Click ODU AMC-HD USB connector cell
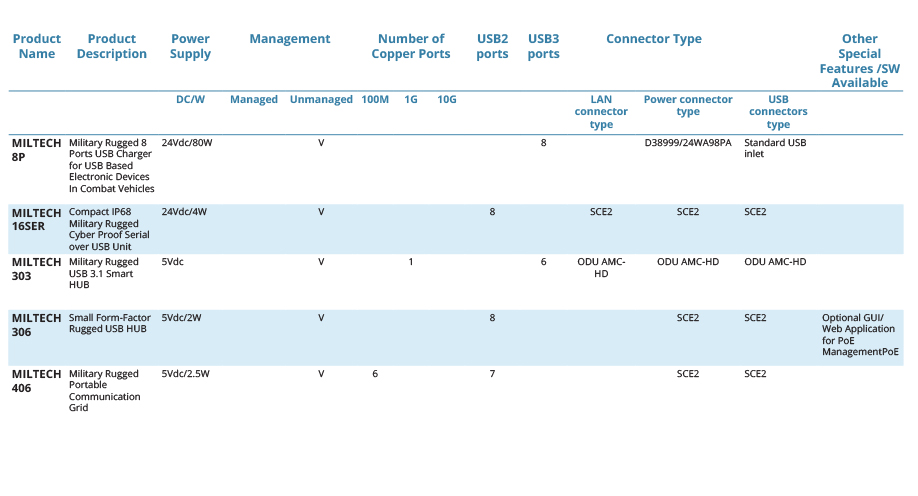 (775, 262)
